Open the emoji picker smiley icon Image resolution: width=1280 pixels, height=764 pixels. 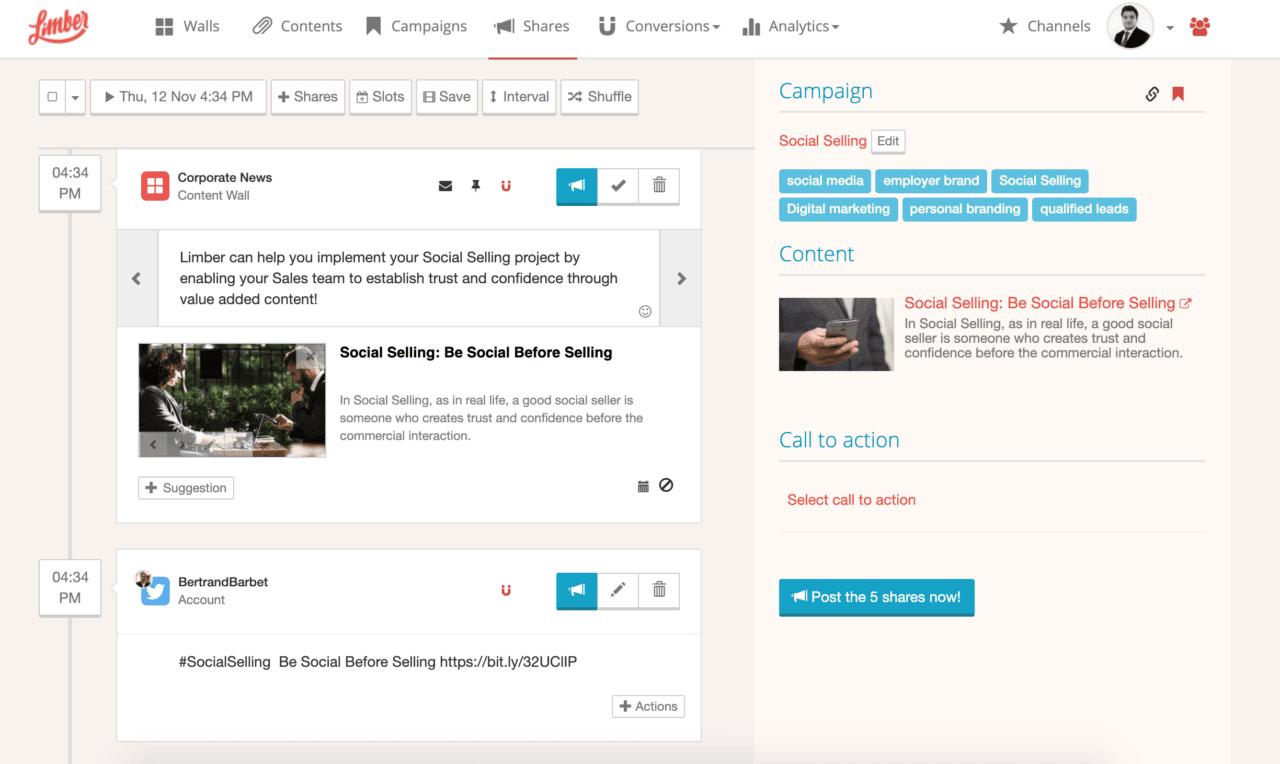point(645,311)
